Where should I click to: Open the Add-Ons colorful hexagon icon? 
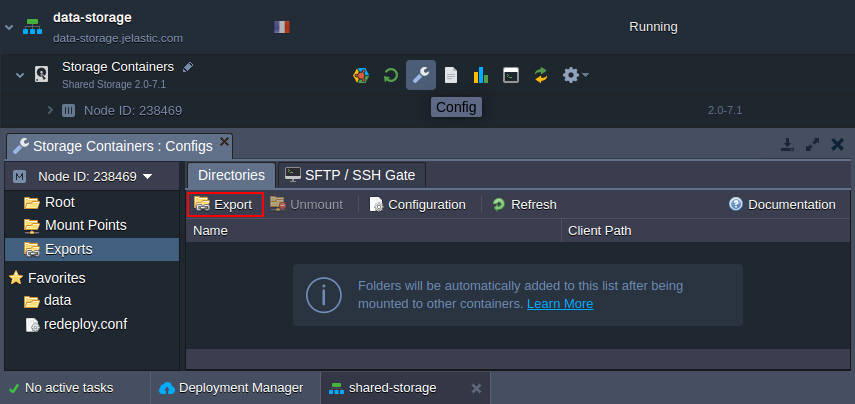[x=360, y=75]
